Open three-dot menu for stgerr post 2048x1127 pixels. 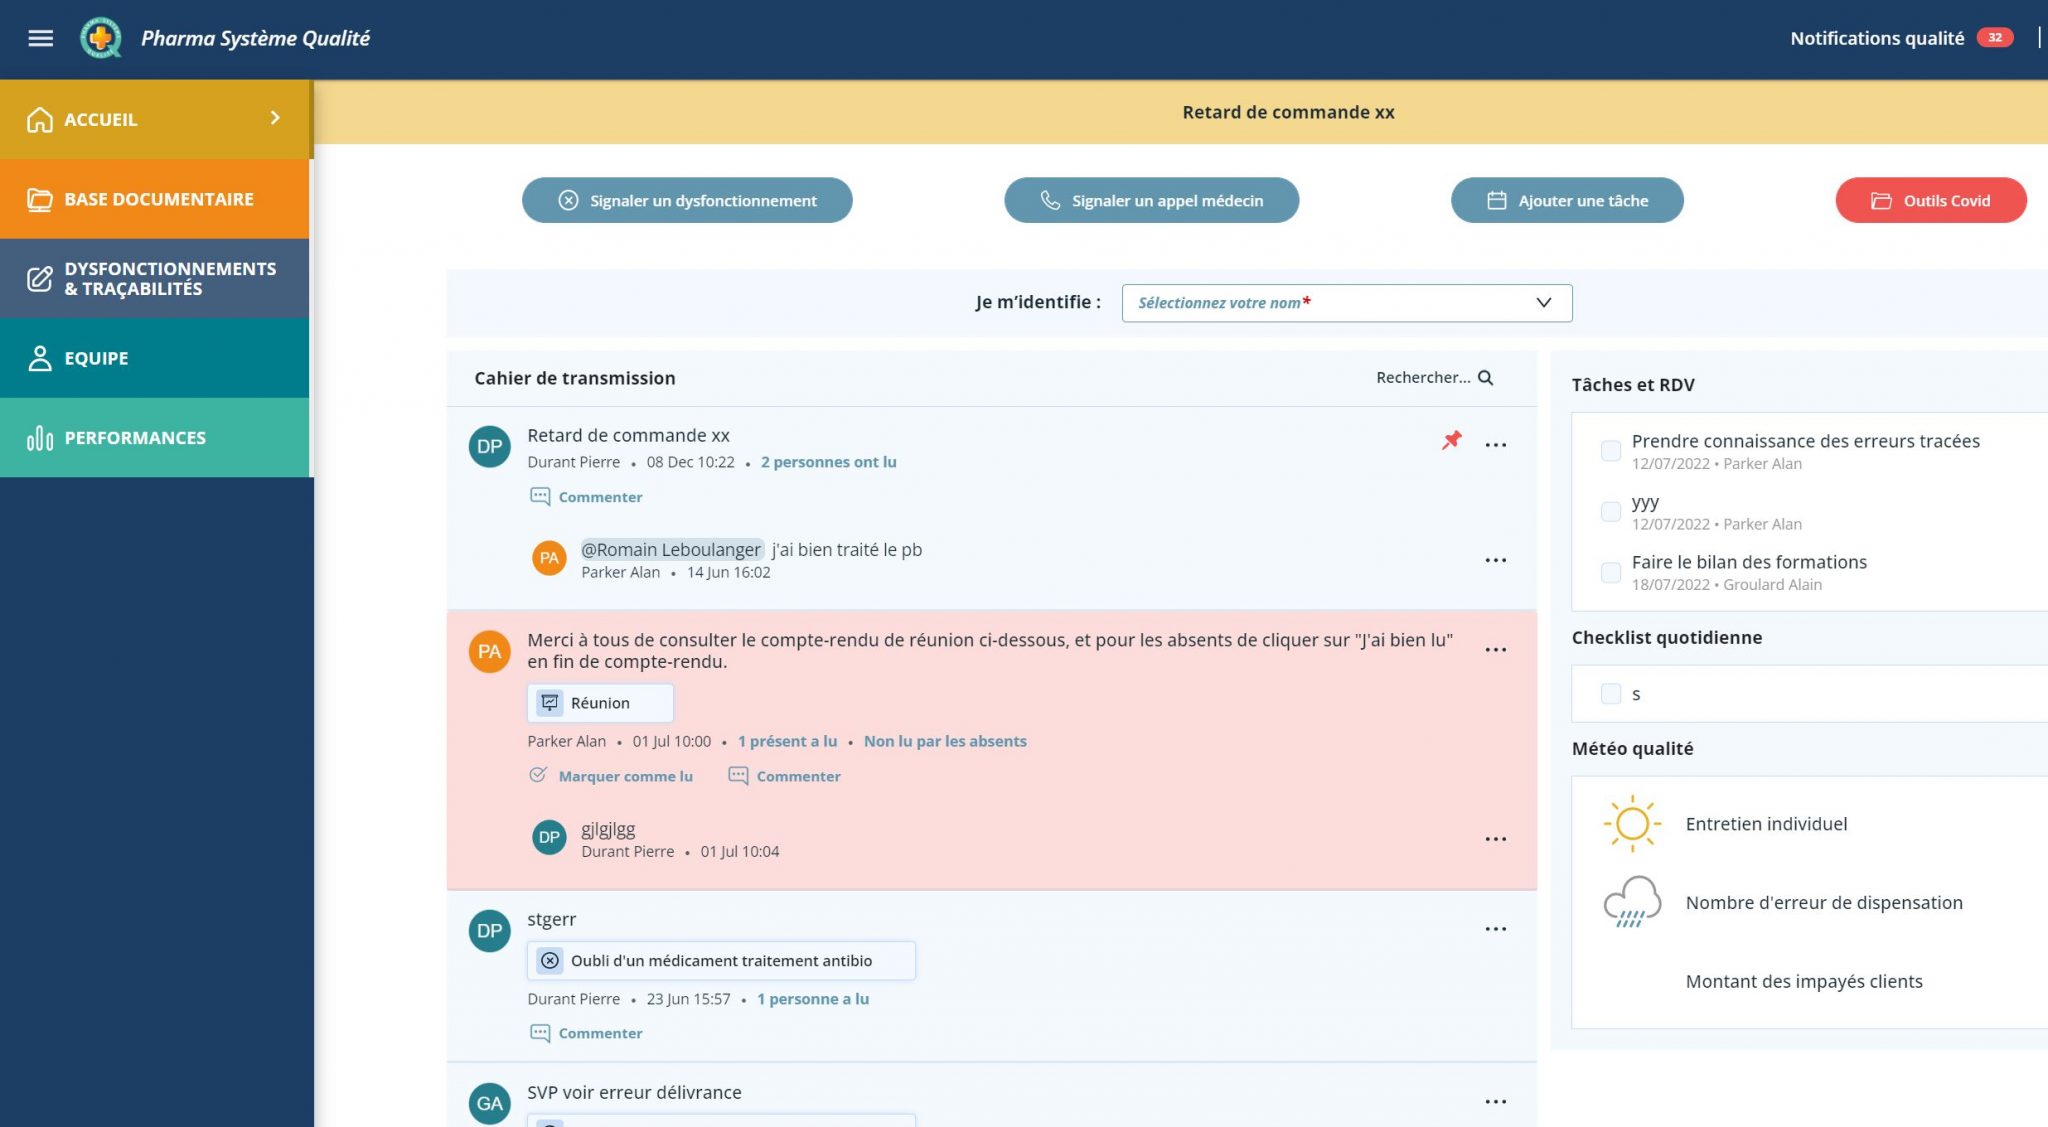click(x=1495, y=929)
